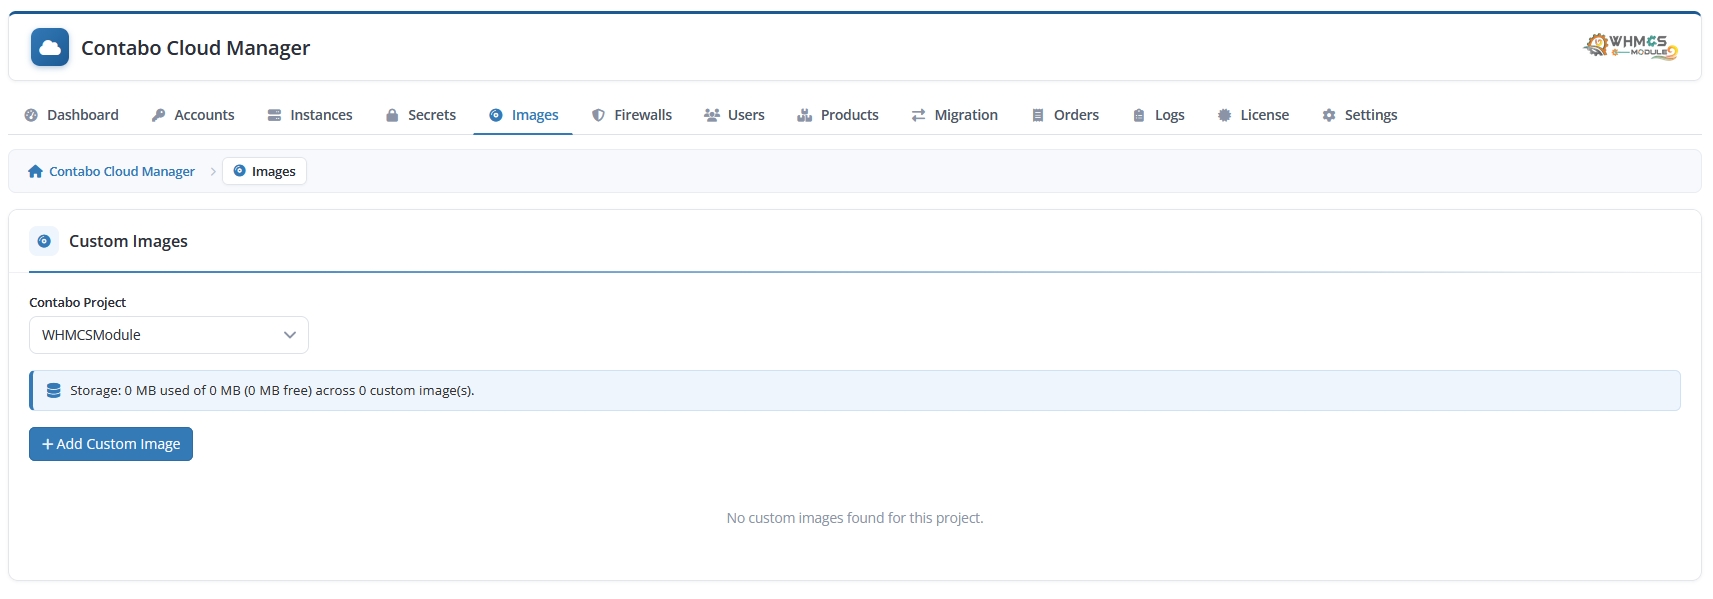Click the License certificate icon
This screenshot has width=1713, height=599.
pos(1224,115)
